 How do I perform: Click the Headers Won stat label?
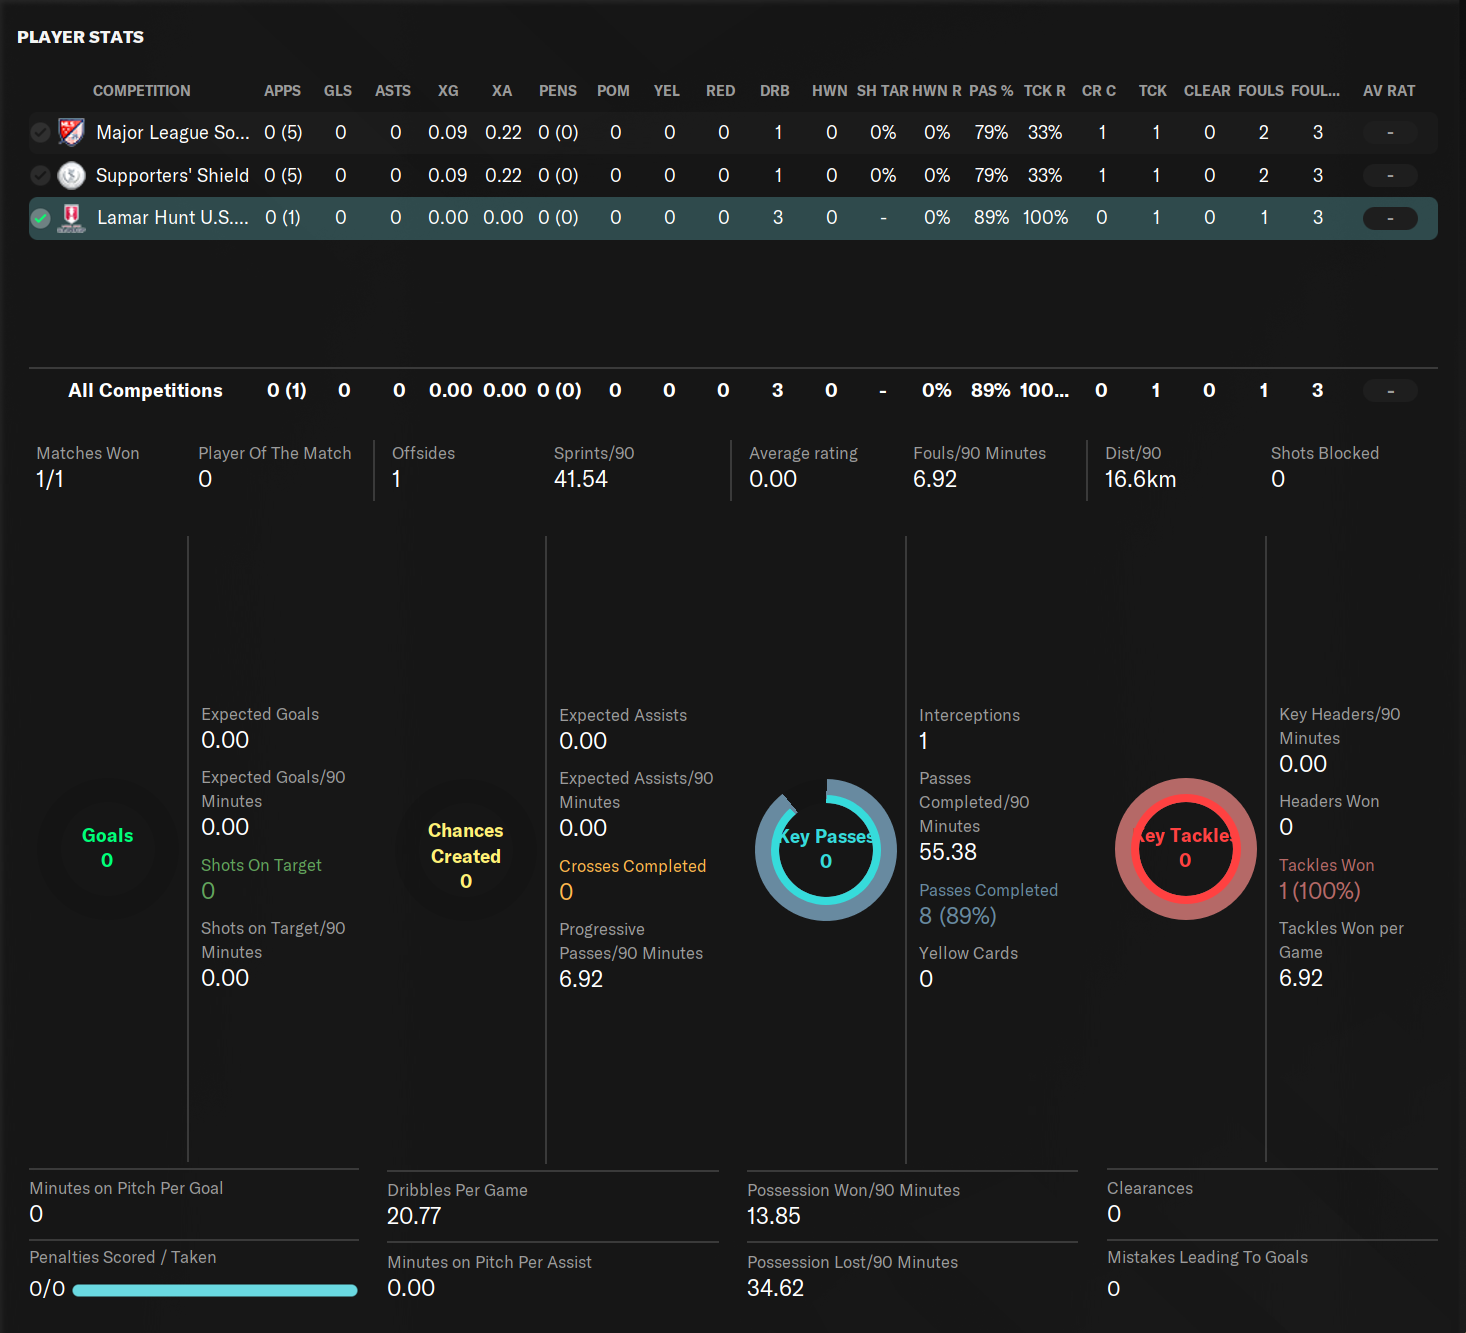coord(1329,801)
